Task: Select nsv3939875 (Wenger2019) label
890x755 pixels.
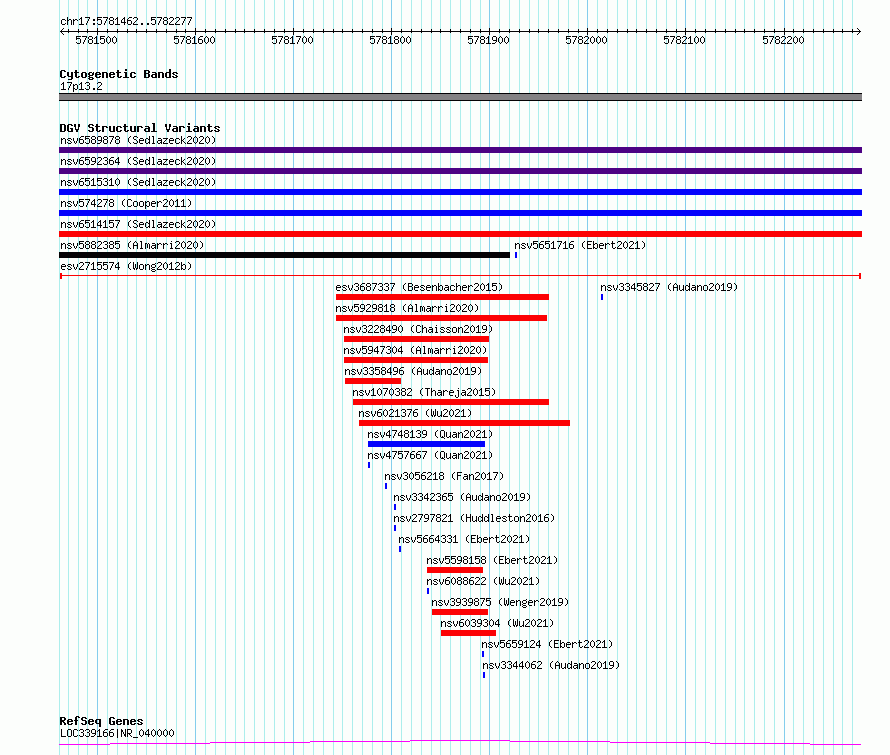Action: click(x=500, y=602)
